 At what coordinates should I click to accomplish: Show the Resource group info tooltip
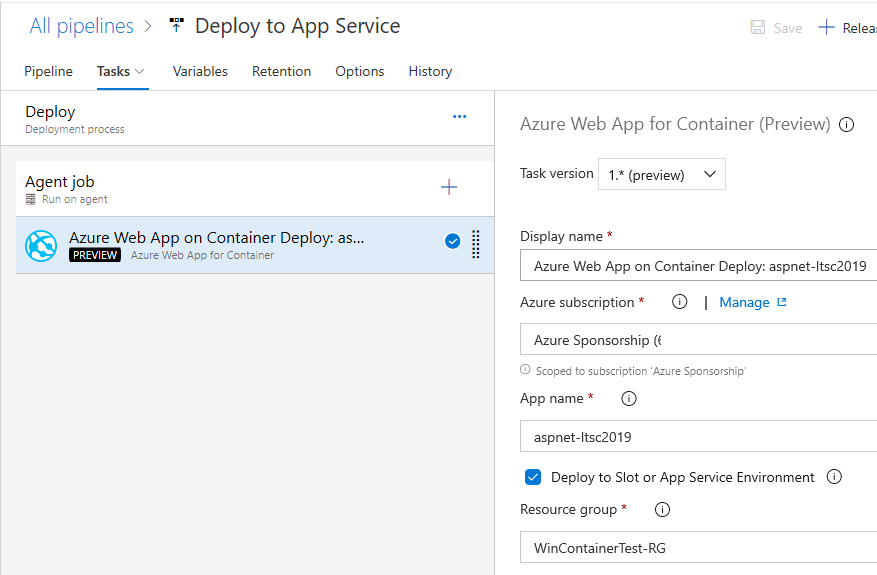(x=662, y=509)
